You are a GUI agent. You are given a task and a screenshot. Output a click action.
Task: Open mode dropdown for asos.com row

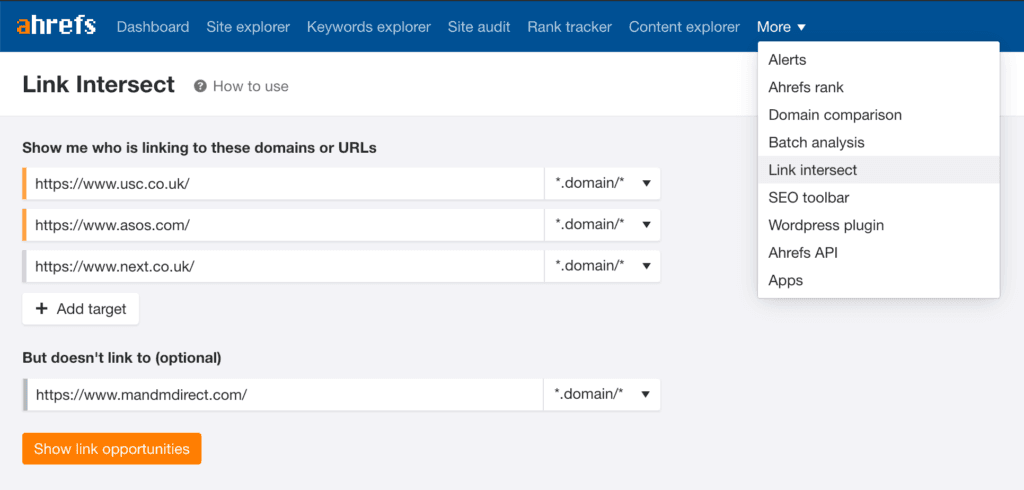point(602,225)
